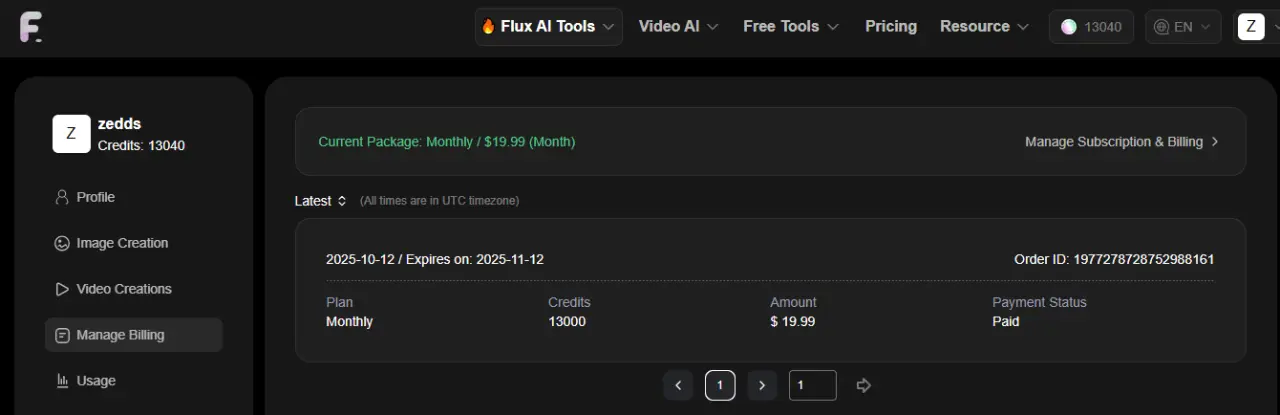Click the go-to-page arrow icon
Viewport: 1280px width, 415px height.
tap(864, 385)
